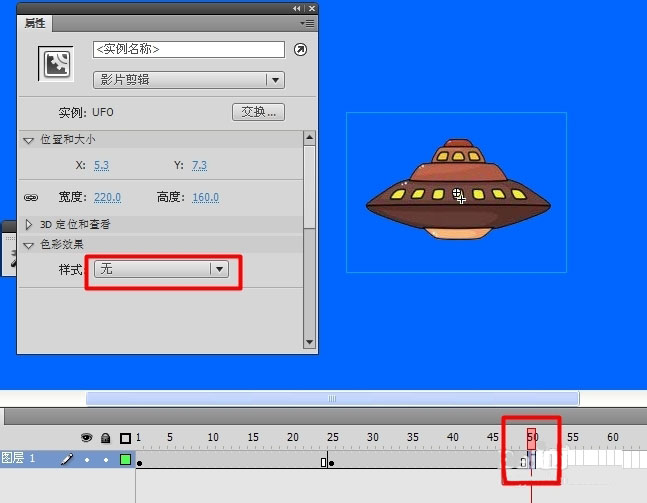Click the lock icon in timeline header
The image size is (647, 503).
pyautogui.click(x=106, y=437)
